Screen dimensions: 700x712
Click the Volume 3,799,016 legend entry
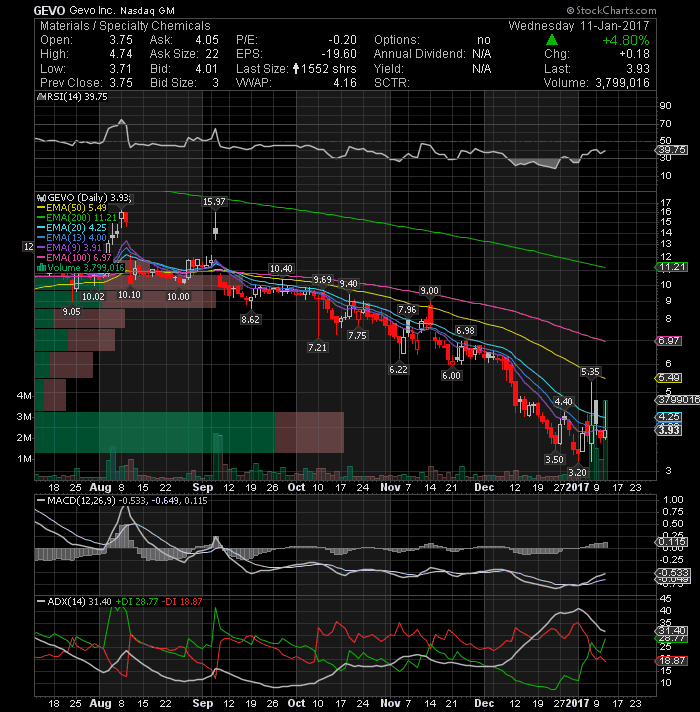click(x=85, y=268)
